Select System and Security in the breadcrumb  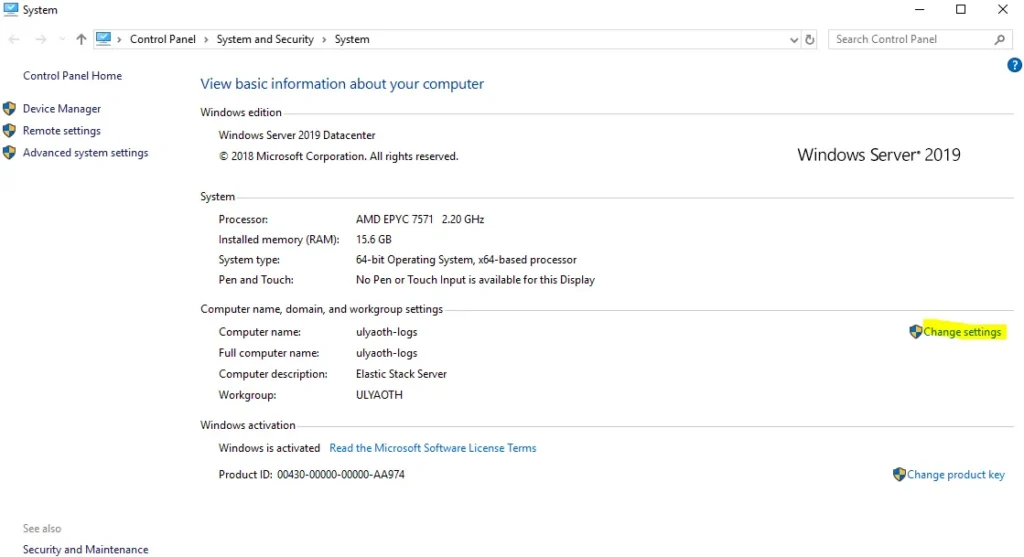click(265, 40)
